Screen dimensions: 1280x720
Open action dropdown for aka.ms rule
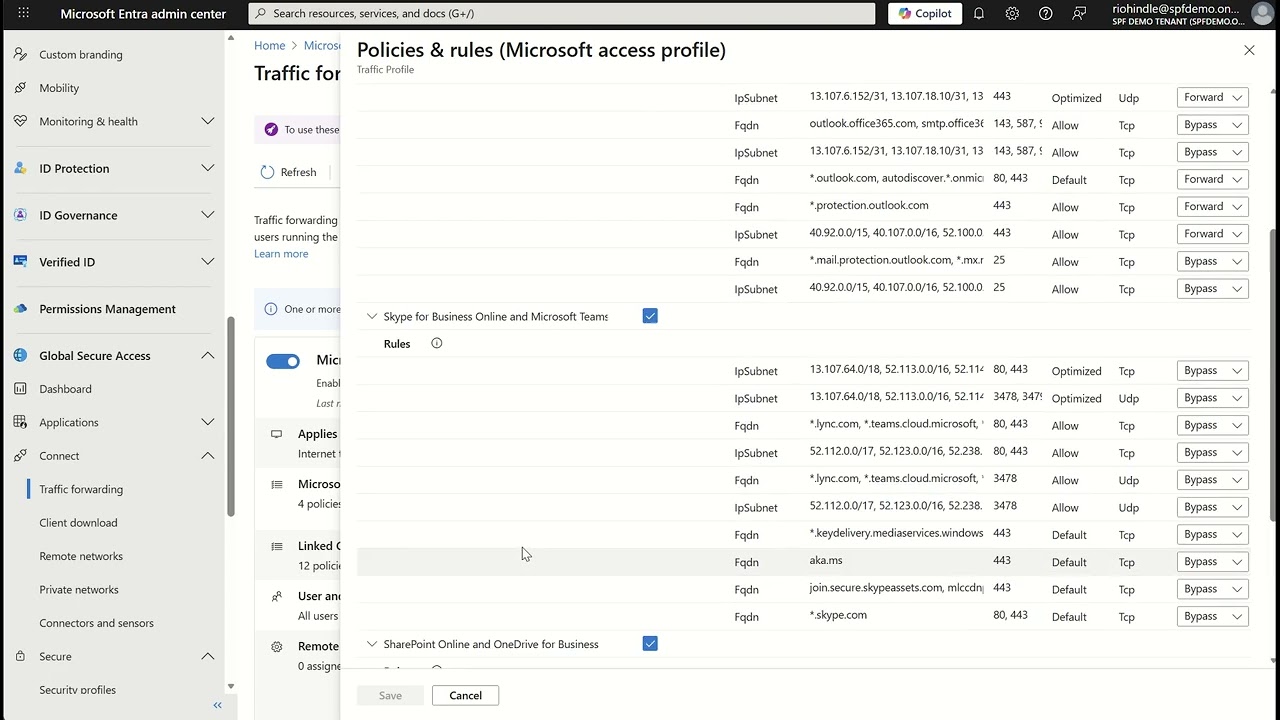(1213, 562)
